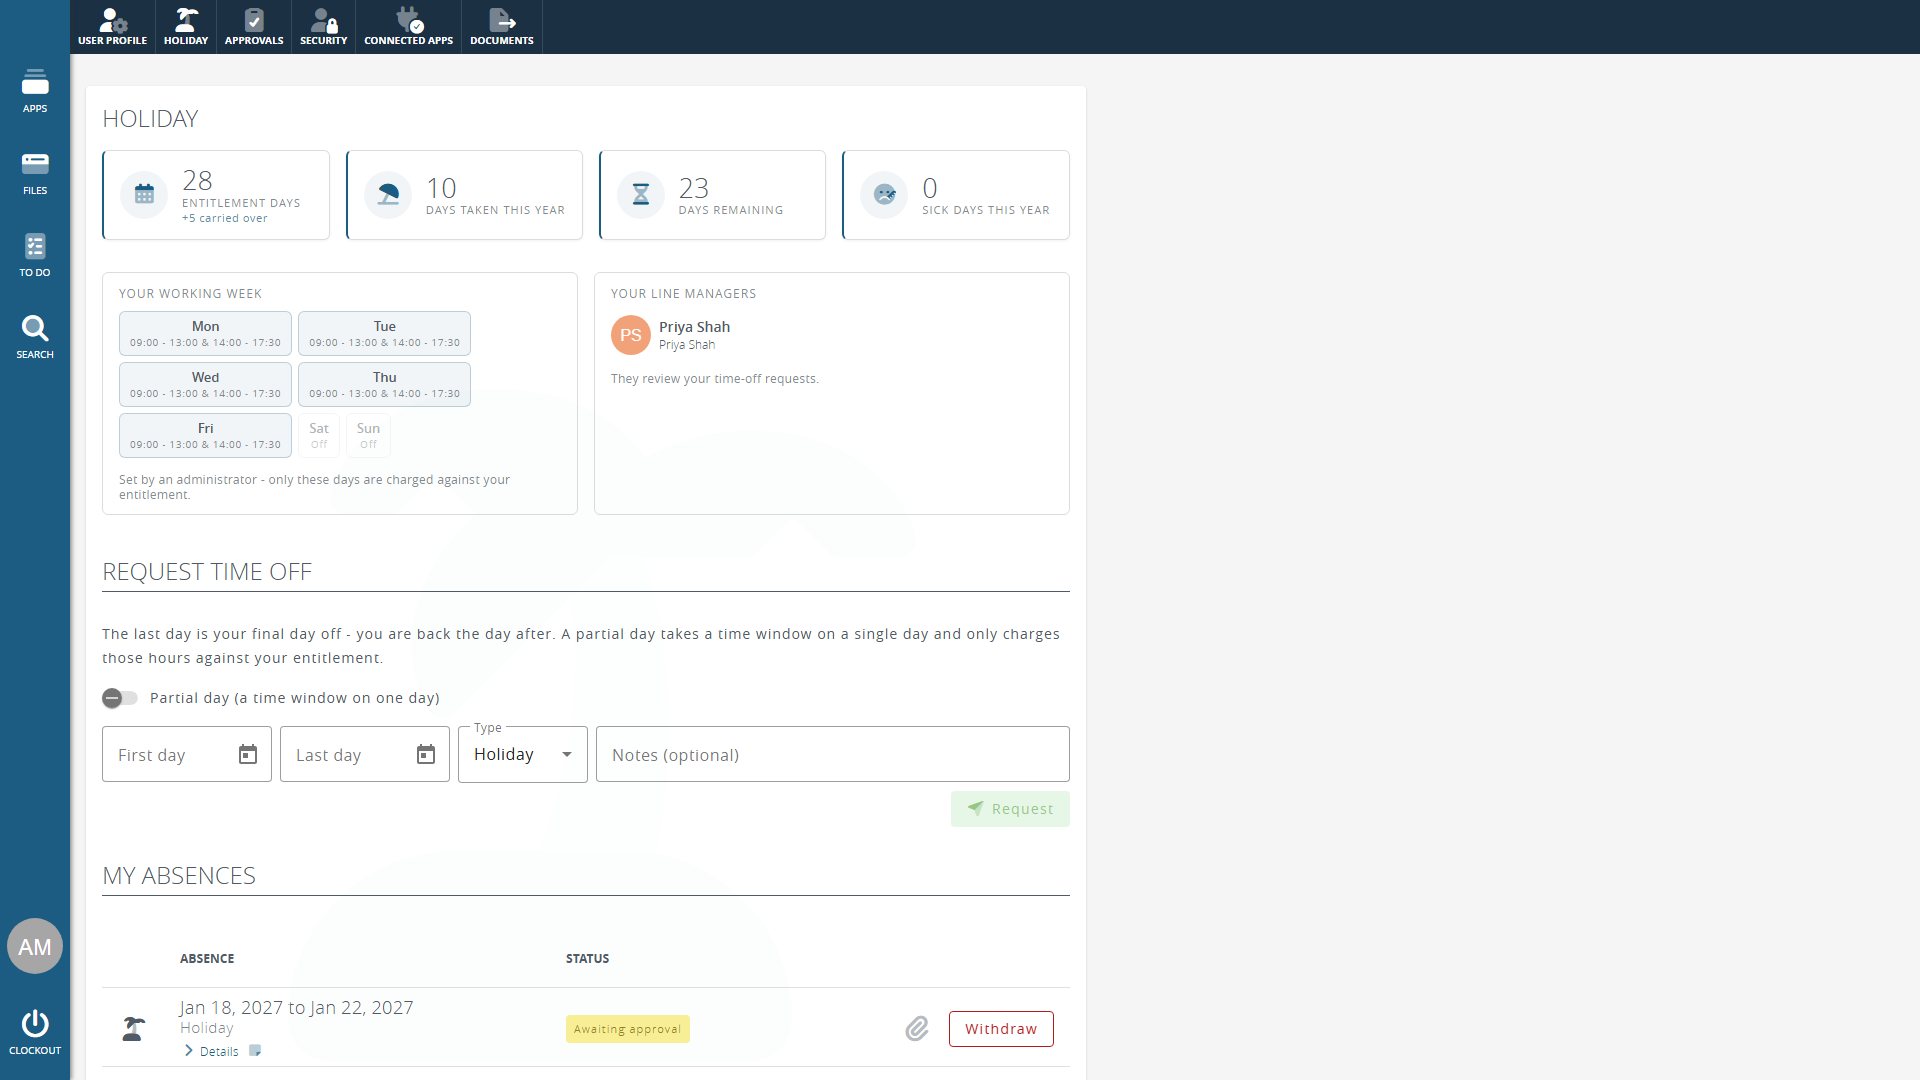Expand the Details chevron

[188, 1051]
